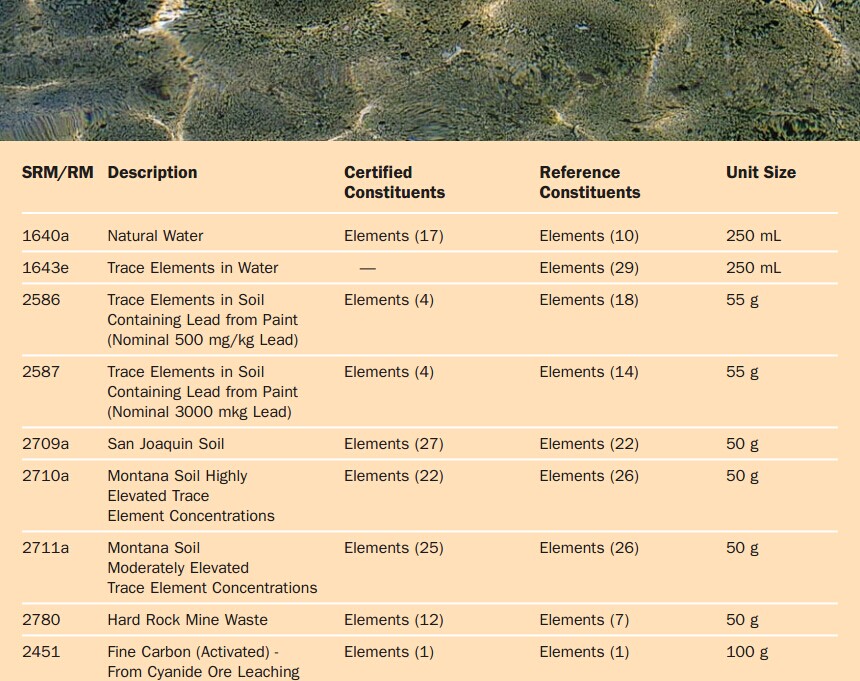The width and height of the screenshot is (860, 681).
Task: Select Trace Elements in Water text
Action: (x=193, y=268)
